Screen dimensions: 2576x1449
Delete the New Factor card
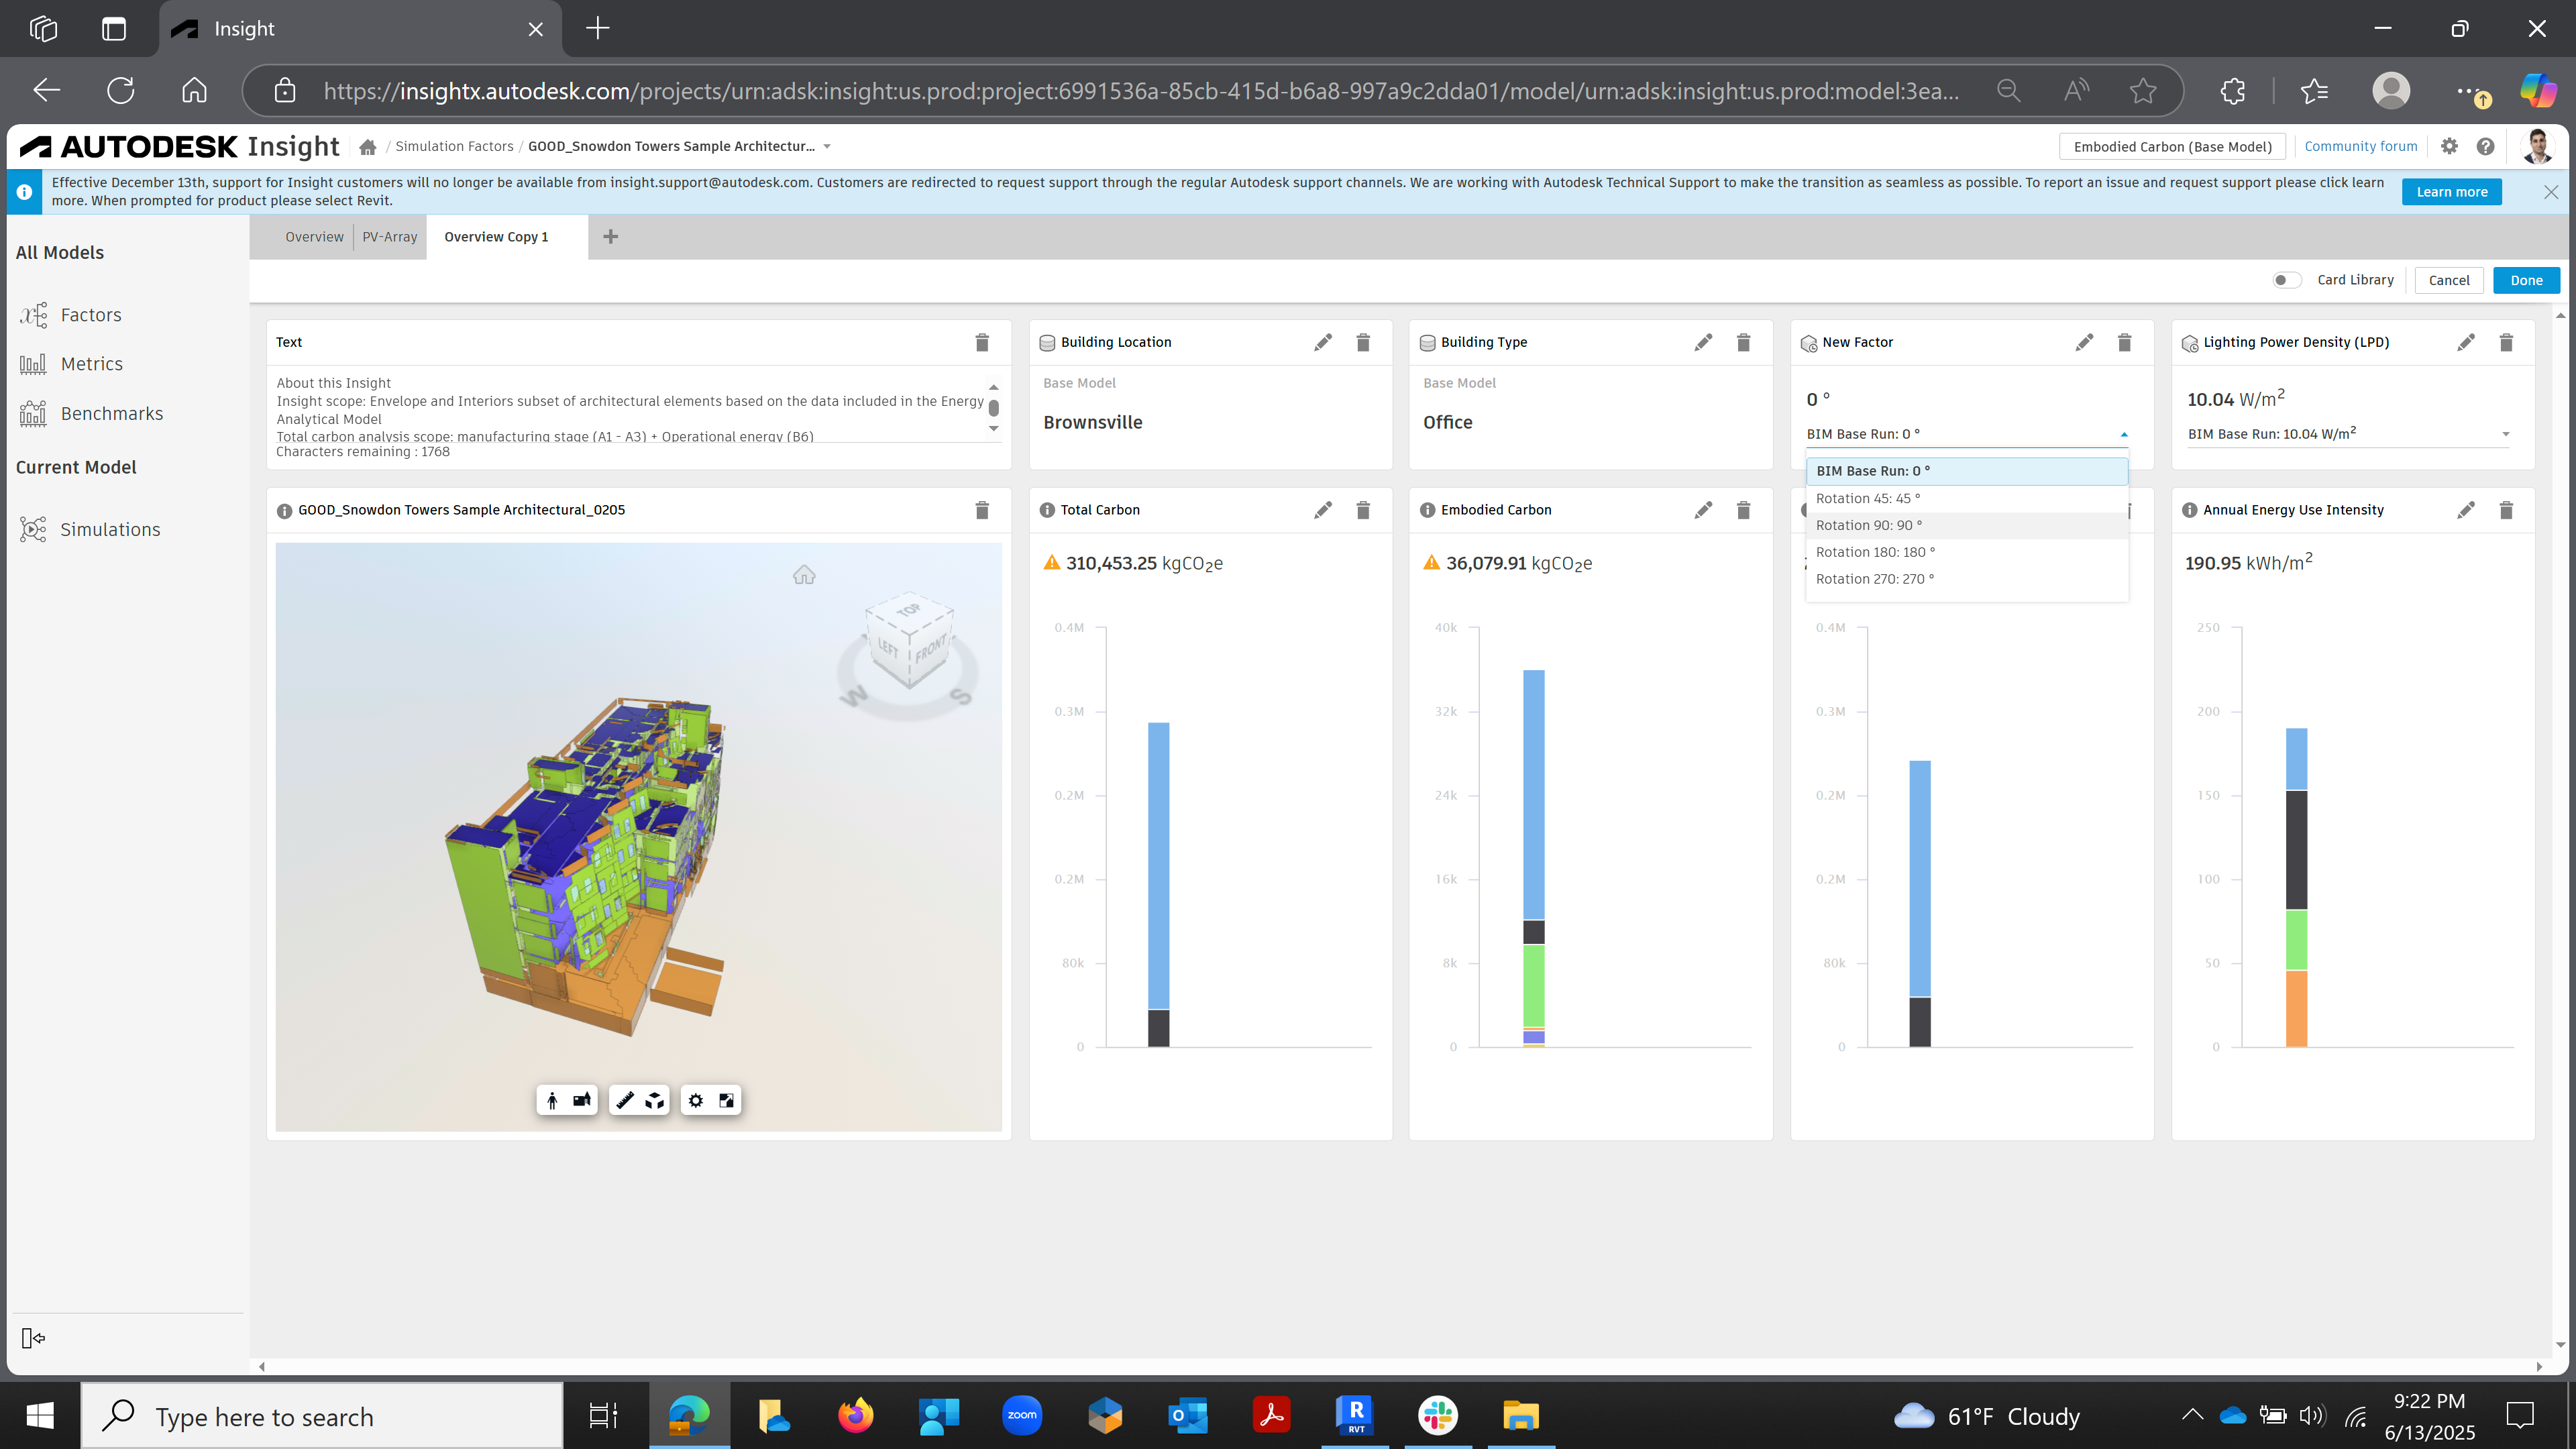pyautogui.click(x=2124, y=342)
